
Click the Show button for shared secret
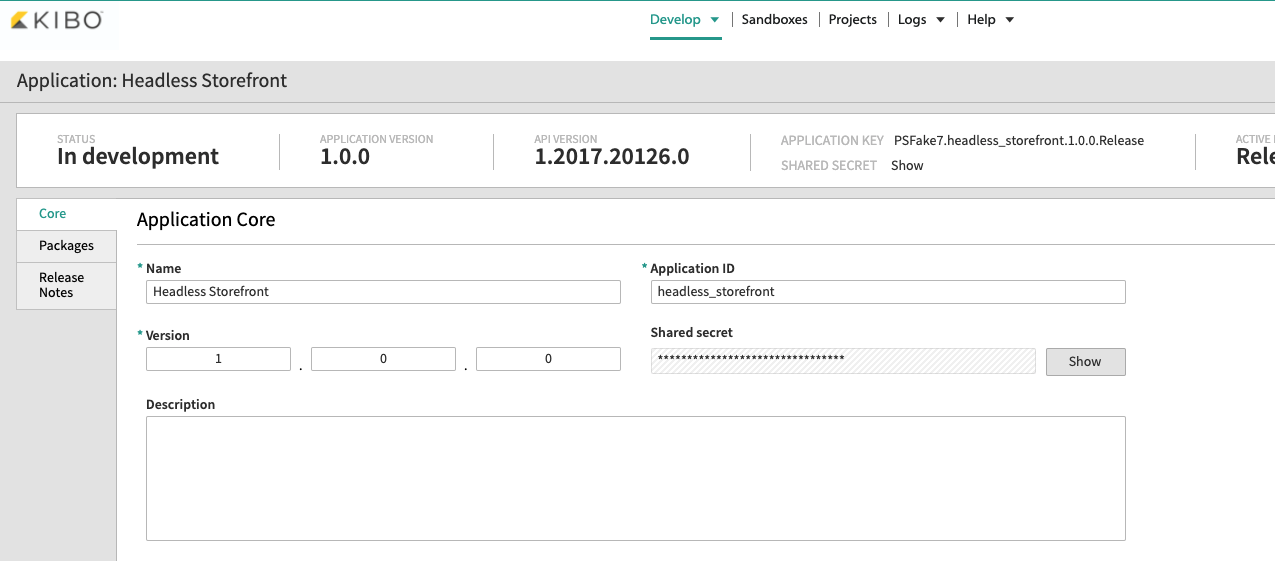[x=1085, y=362]
